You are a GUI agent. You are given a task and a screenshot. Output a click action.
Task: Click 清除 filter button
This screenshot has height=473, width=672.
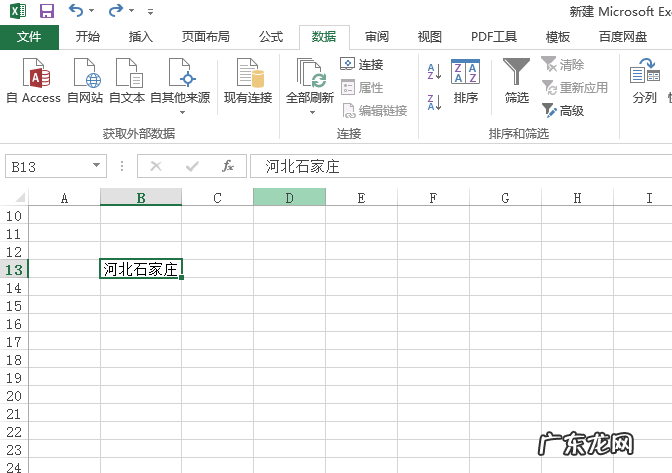pos(562,65)
